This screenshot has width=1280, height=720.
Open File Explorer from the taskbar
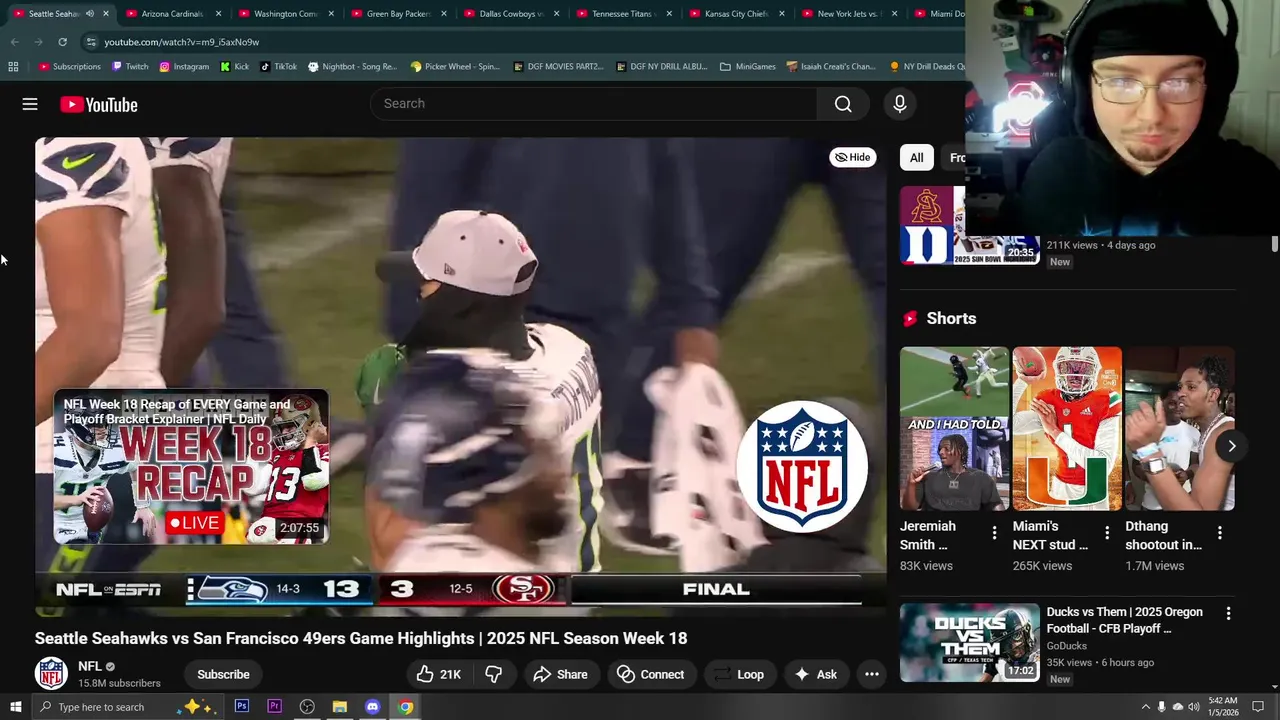(x=340, y=707)
